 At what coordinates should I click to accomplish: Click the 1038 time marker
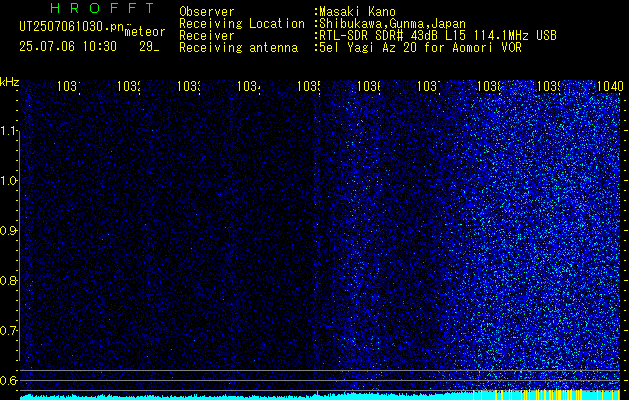pos(489,86)
